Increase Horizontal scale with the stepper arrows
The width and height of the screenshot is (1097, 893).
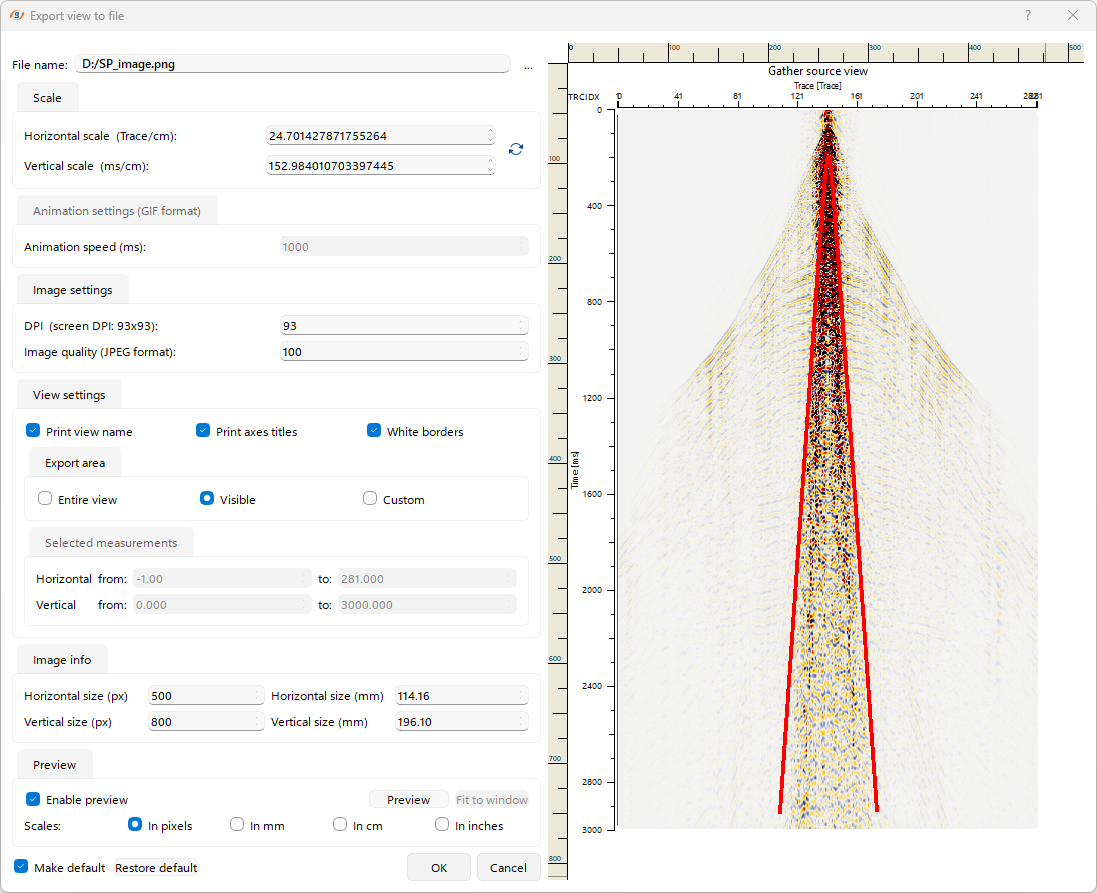click(489, 131)
